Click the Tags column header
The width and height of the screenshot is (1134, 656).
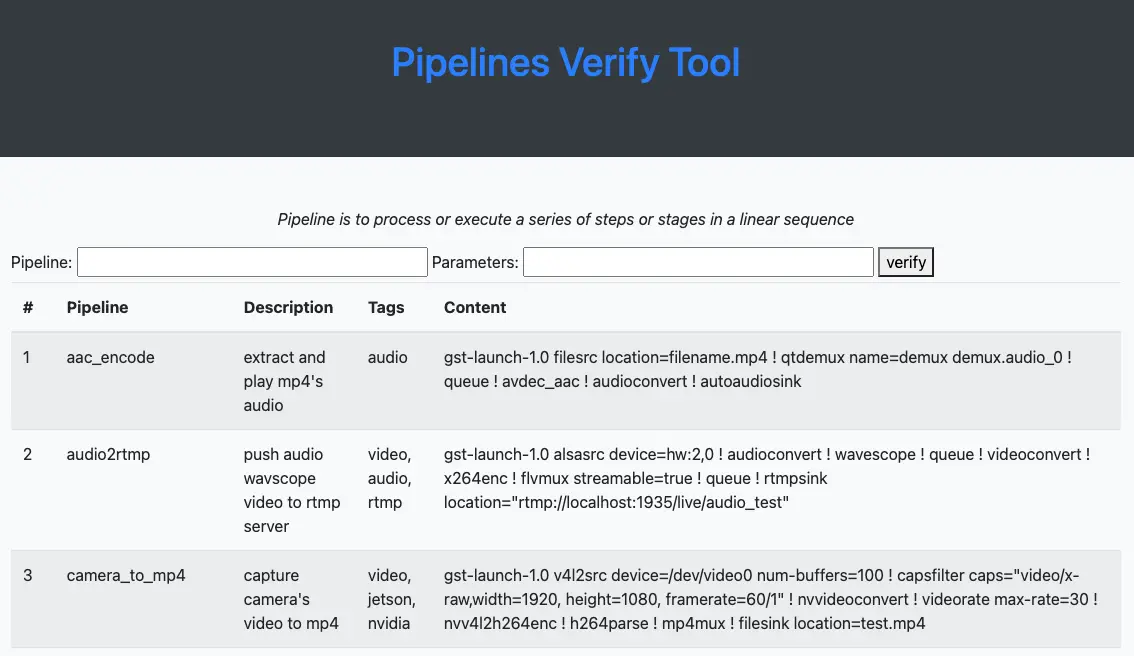coord(386,307)
